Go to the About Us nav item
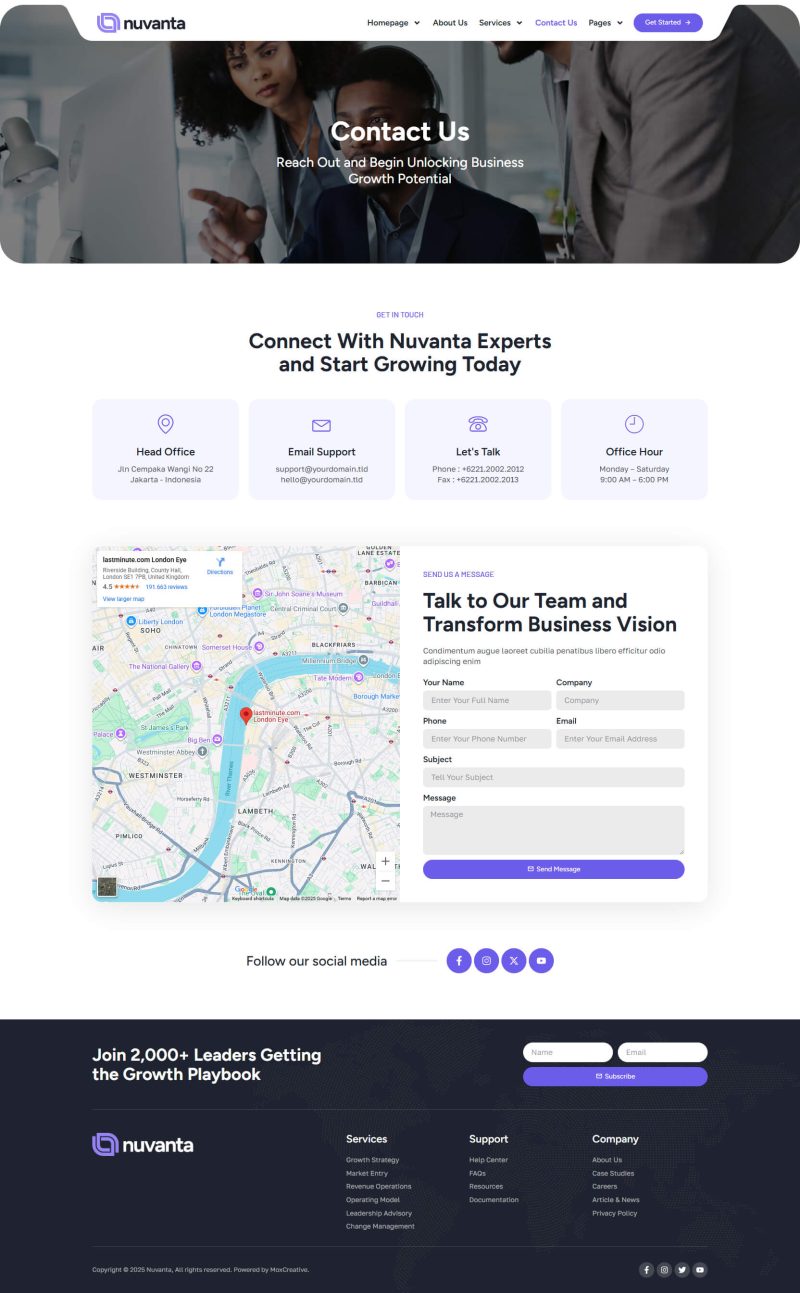 pyautogui.click(x=450, y=23)
